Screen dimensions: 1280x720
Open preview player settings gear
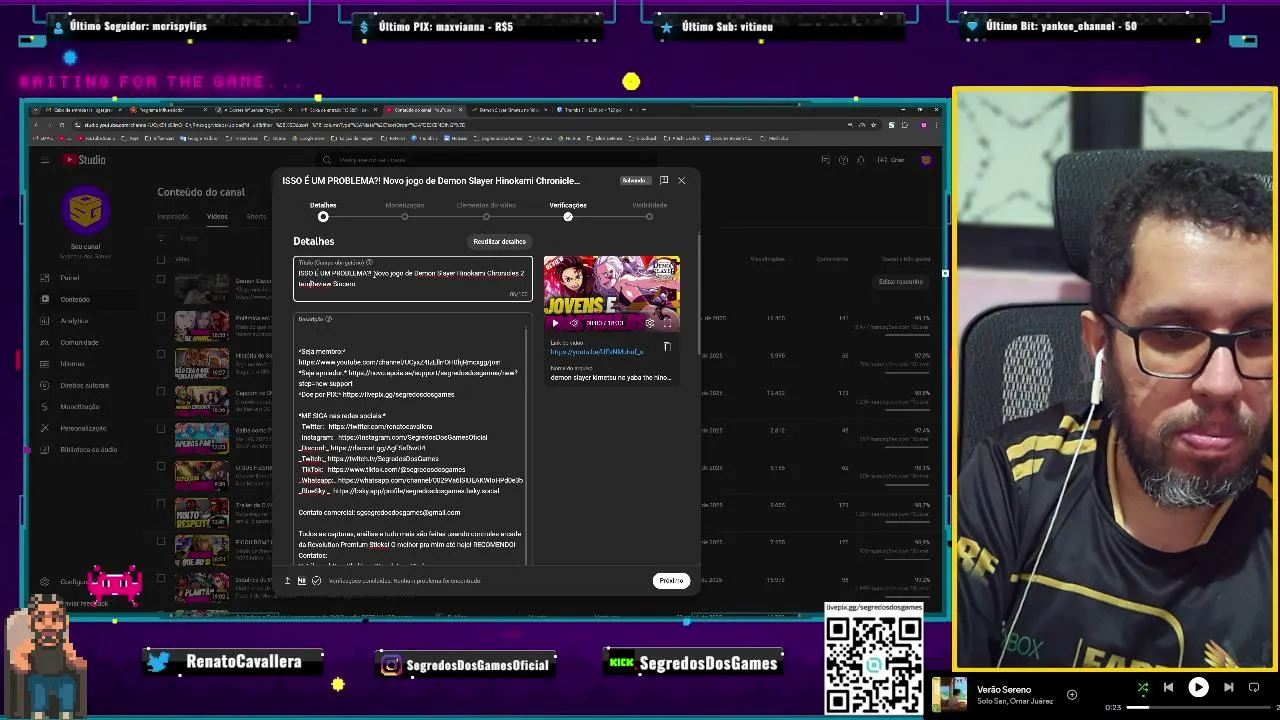click(650, 323)
